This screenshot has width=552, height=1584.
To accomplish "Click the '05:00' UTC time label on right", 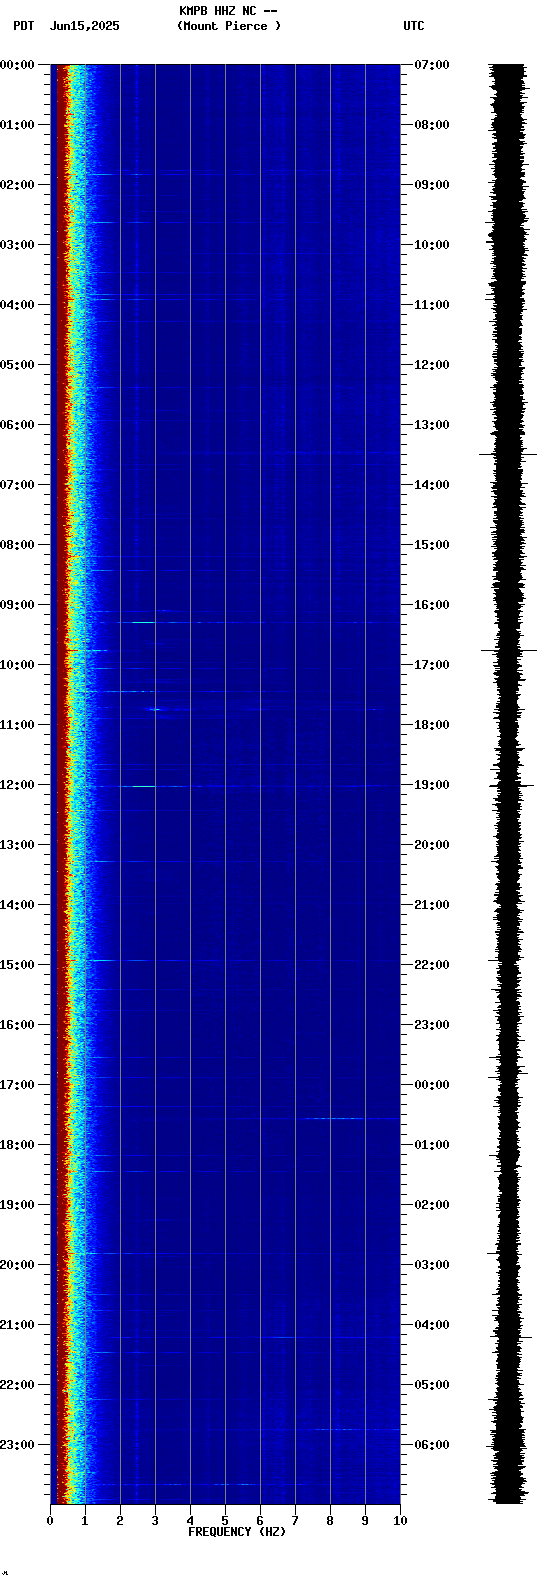I will point(432,1385).
